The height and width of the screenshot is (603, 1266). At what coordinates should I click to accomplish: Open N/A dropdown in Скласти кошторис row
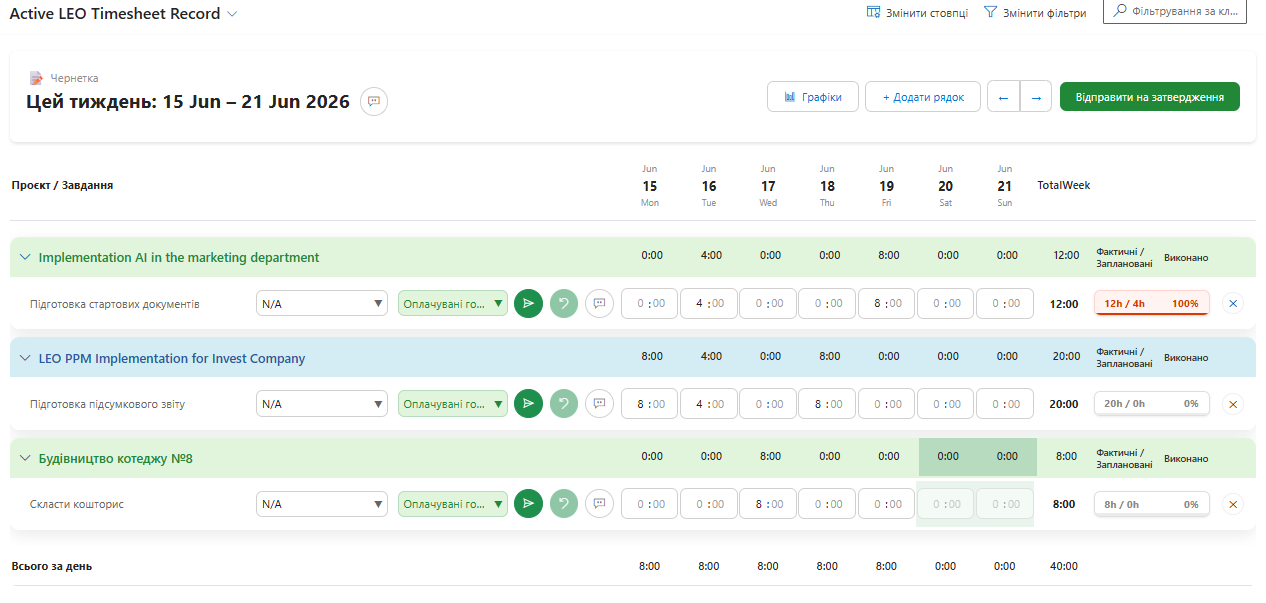[x=322, y=504]
